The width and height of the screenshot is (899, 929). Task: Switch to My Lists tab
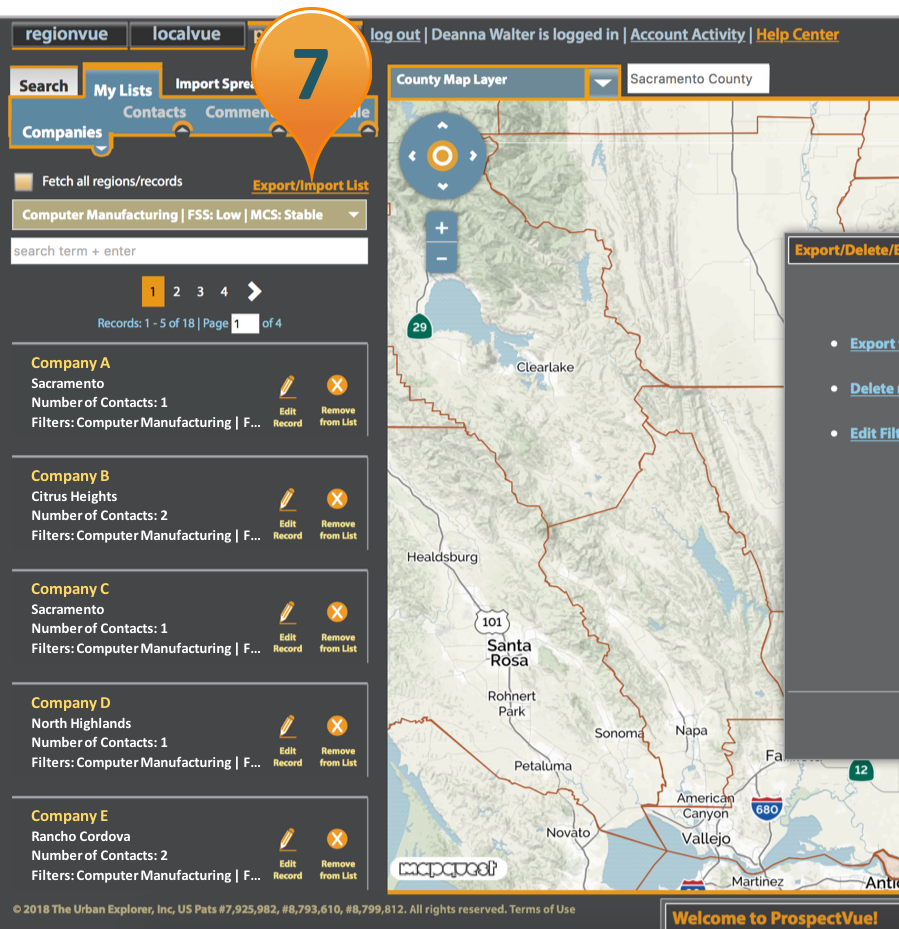tap(123, 90)
